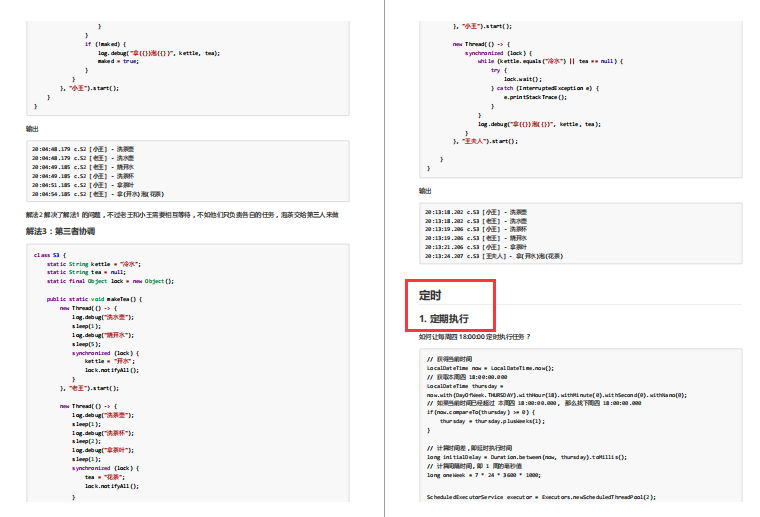760x517 pixels.
Task: Click the "ScheduledExecutorService executor" line
Action: coord(541,497)
